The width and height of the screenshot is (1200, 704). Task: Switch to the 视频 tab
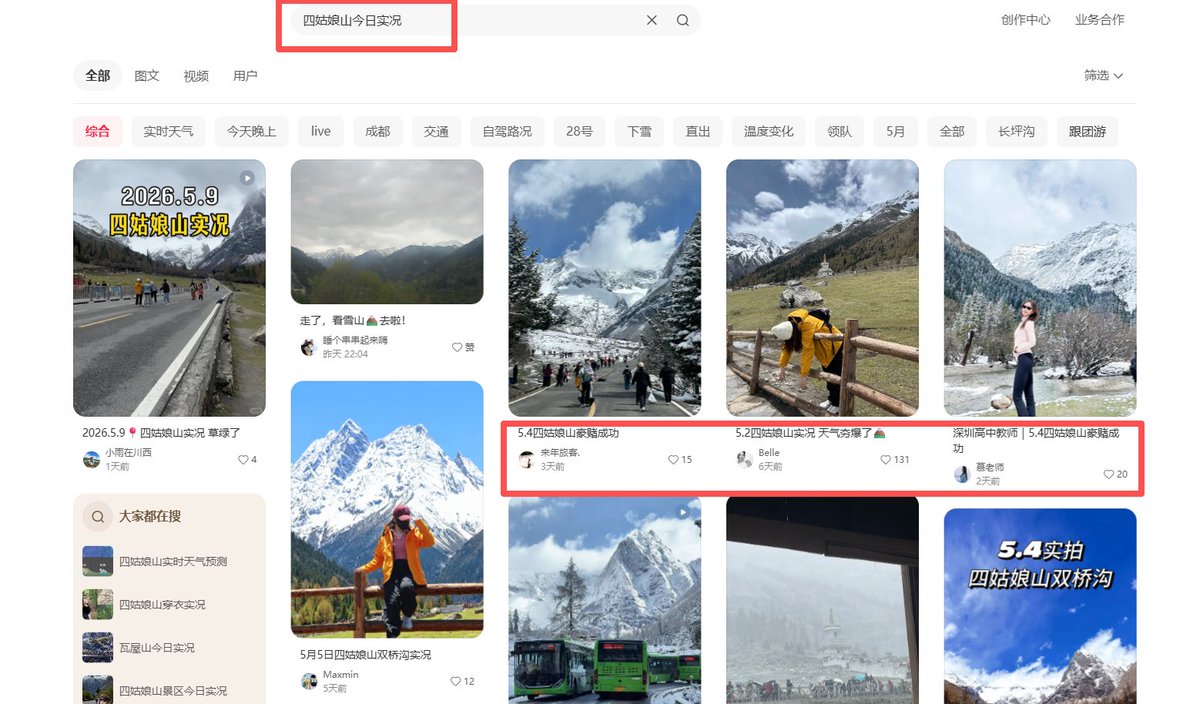[x=196, y=76]
